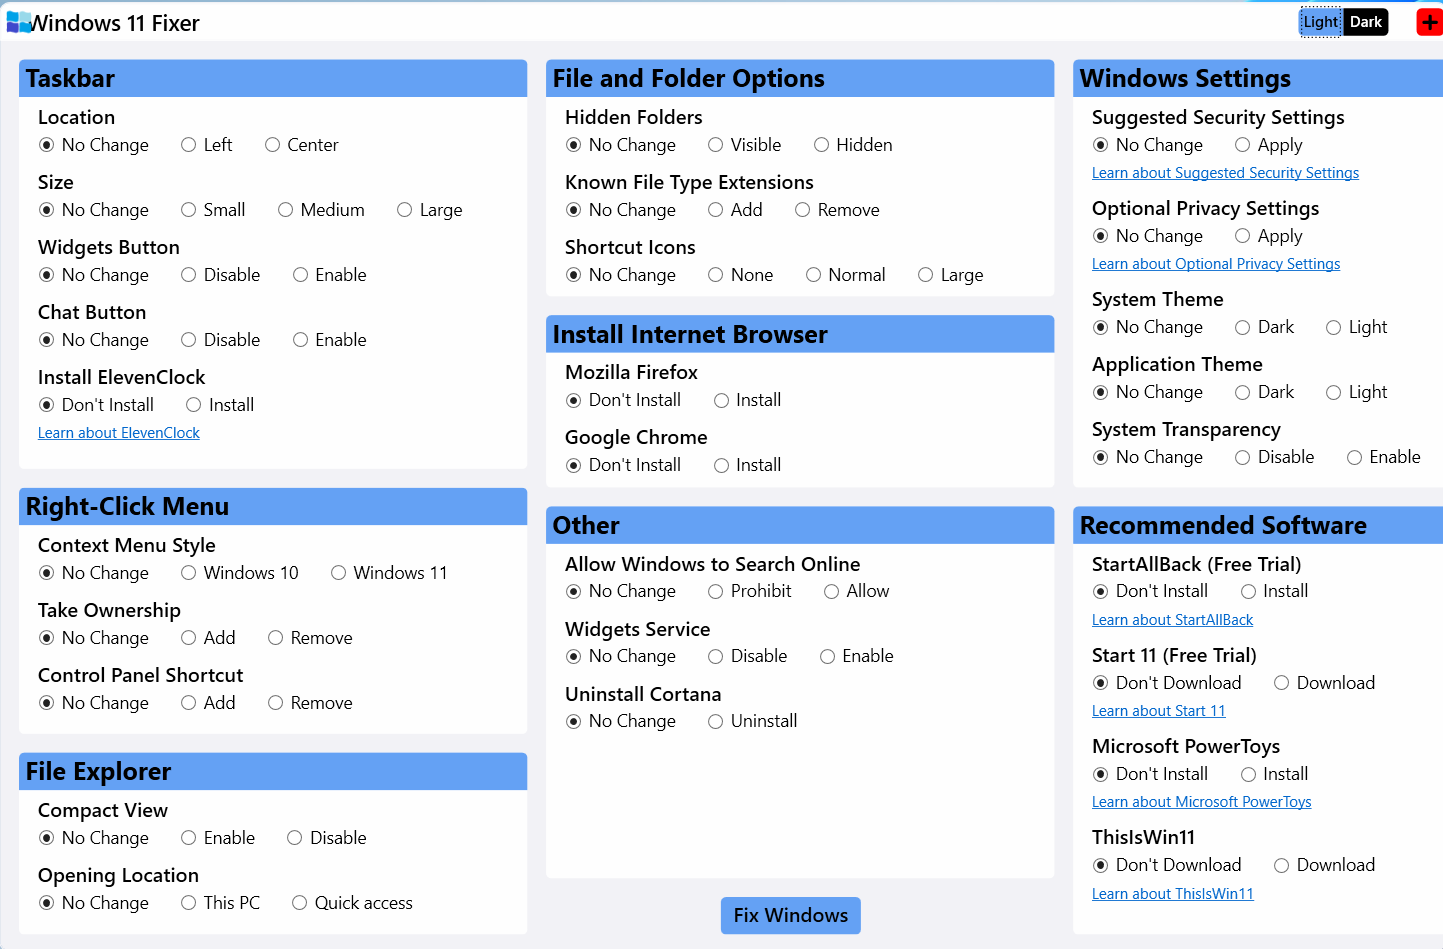The width and height of the screenshot is (1443, 949).
Task: Click the red plus icon
Action: tap(1430, 22)
